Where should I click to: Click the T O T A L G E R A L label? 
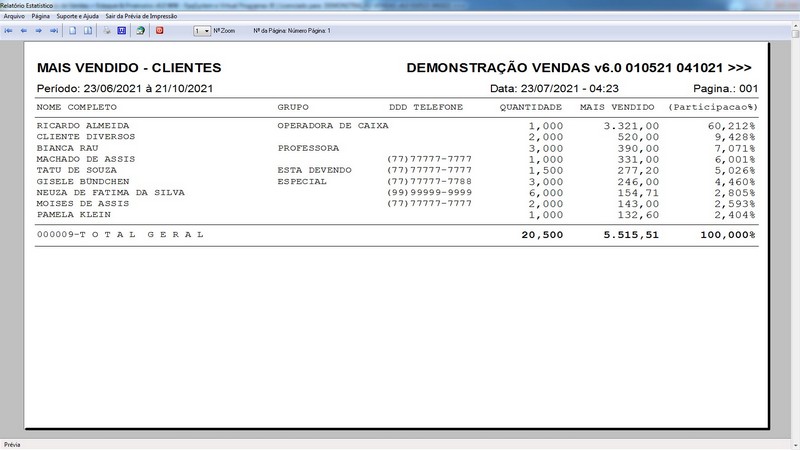pos(144,235)
